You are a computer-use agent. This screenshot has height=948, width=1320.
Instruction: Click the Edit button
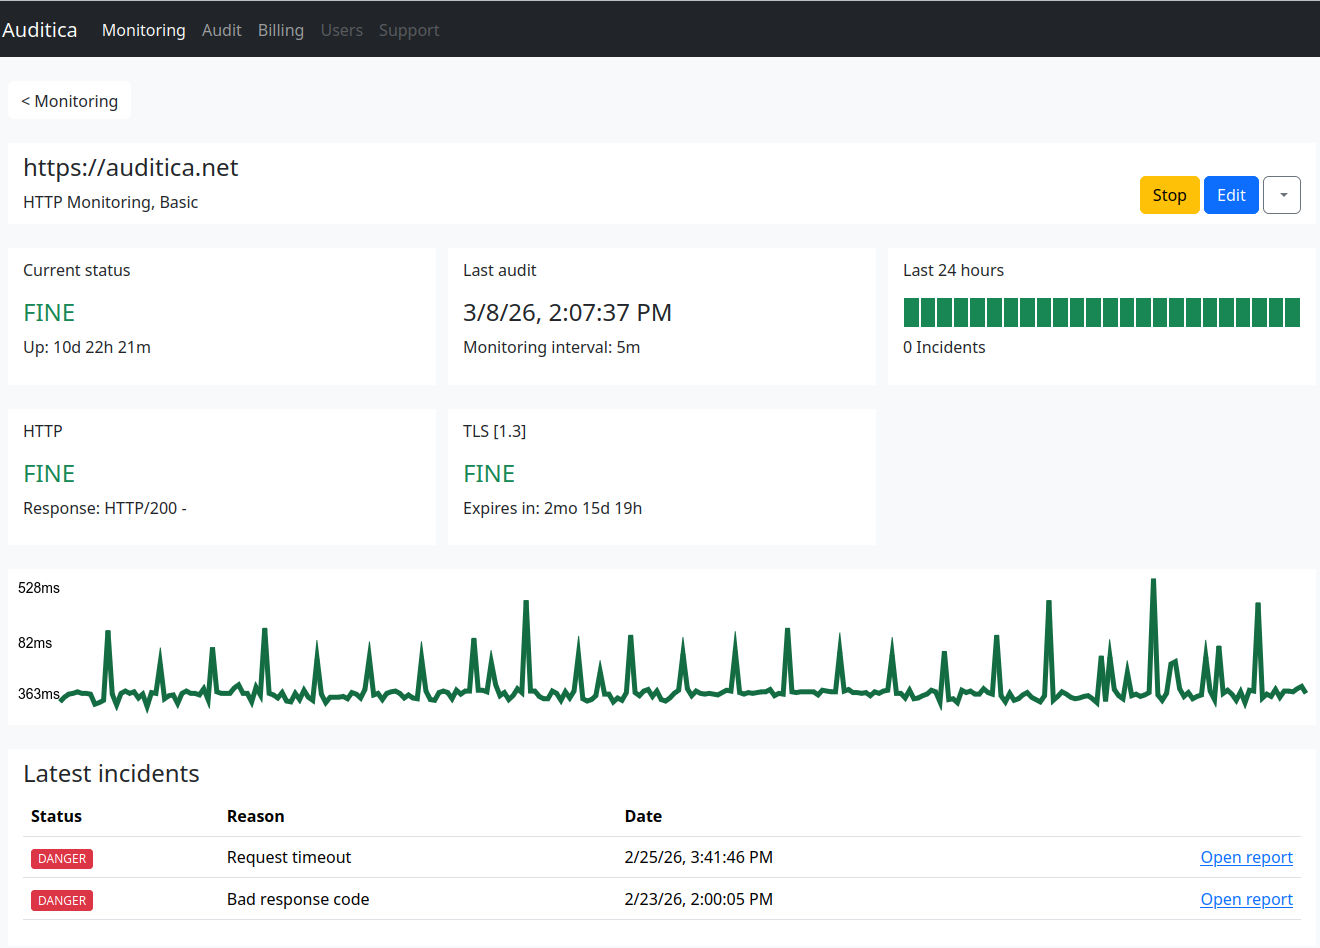[x=1231, y=195]
